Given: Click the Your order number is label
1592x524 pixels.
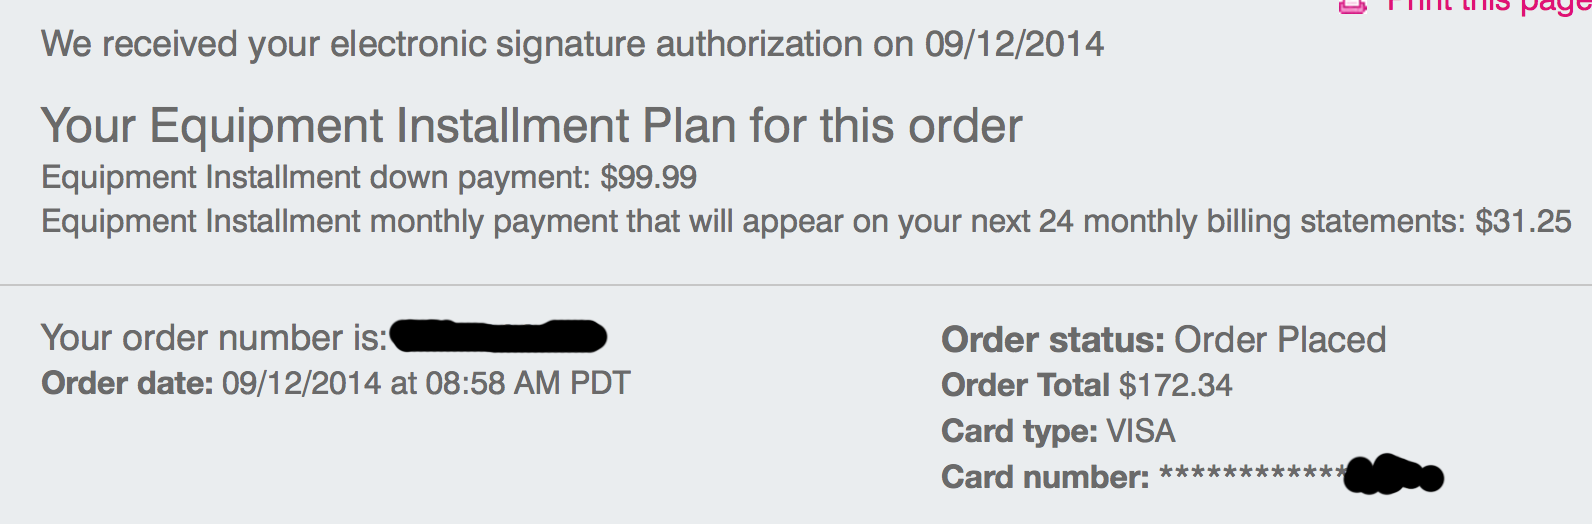Looking at the screenshot, I should coord(214,338).
